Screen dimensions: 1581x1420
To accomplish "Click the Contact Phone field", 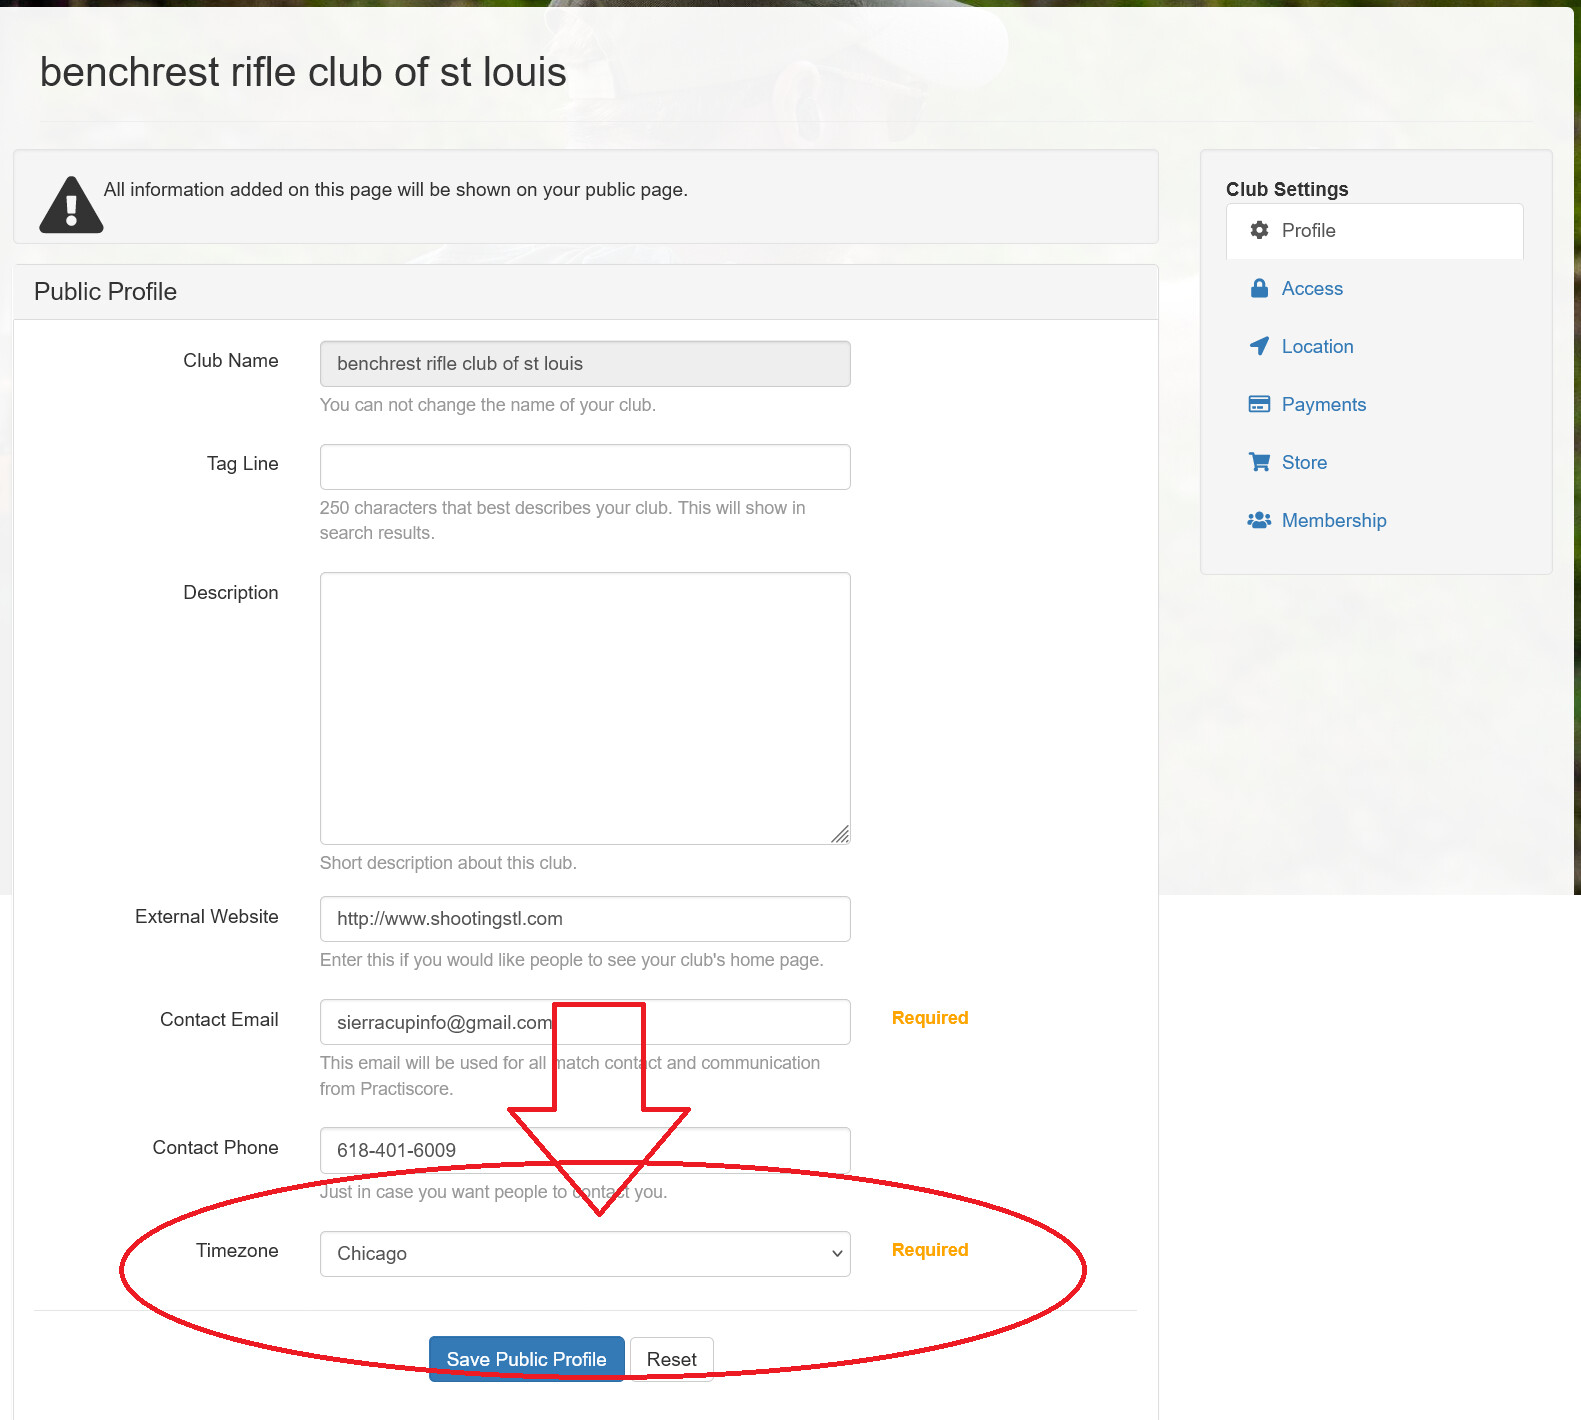I will coord(585,1150).
